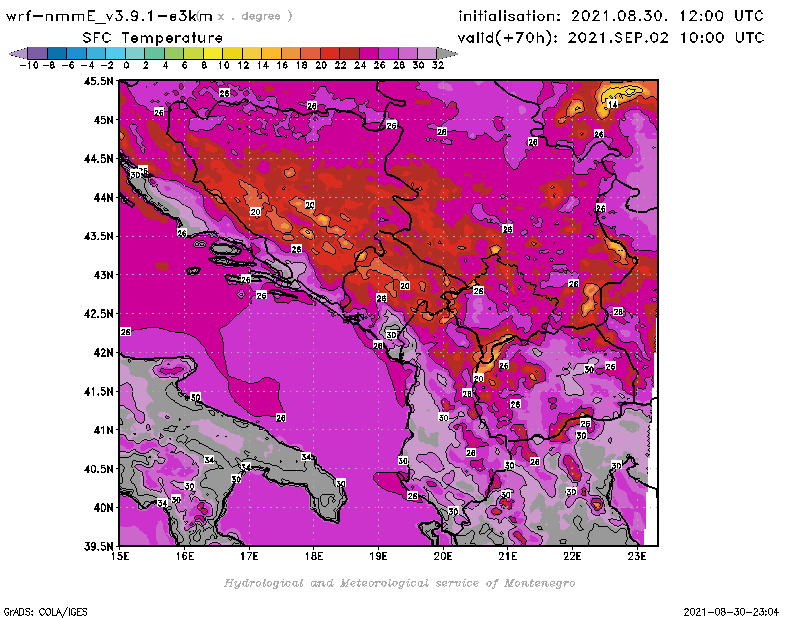Click the purple -10 to -8 legend swatch

[x=38, y=53]
